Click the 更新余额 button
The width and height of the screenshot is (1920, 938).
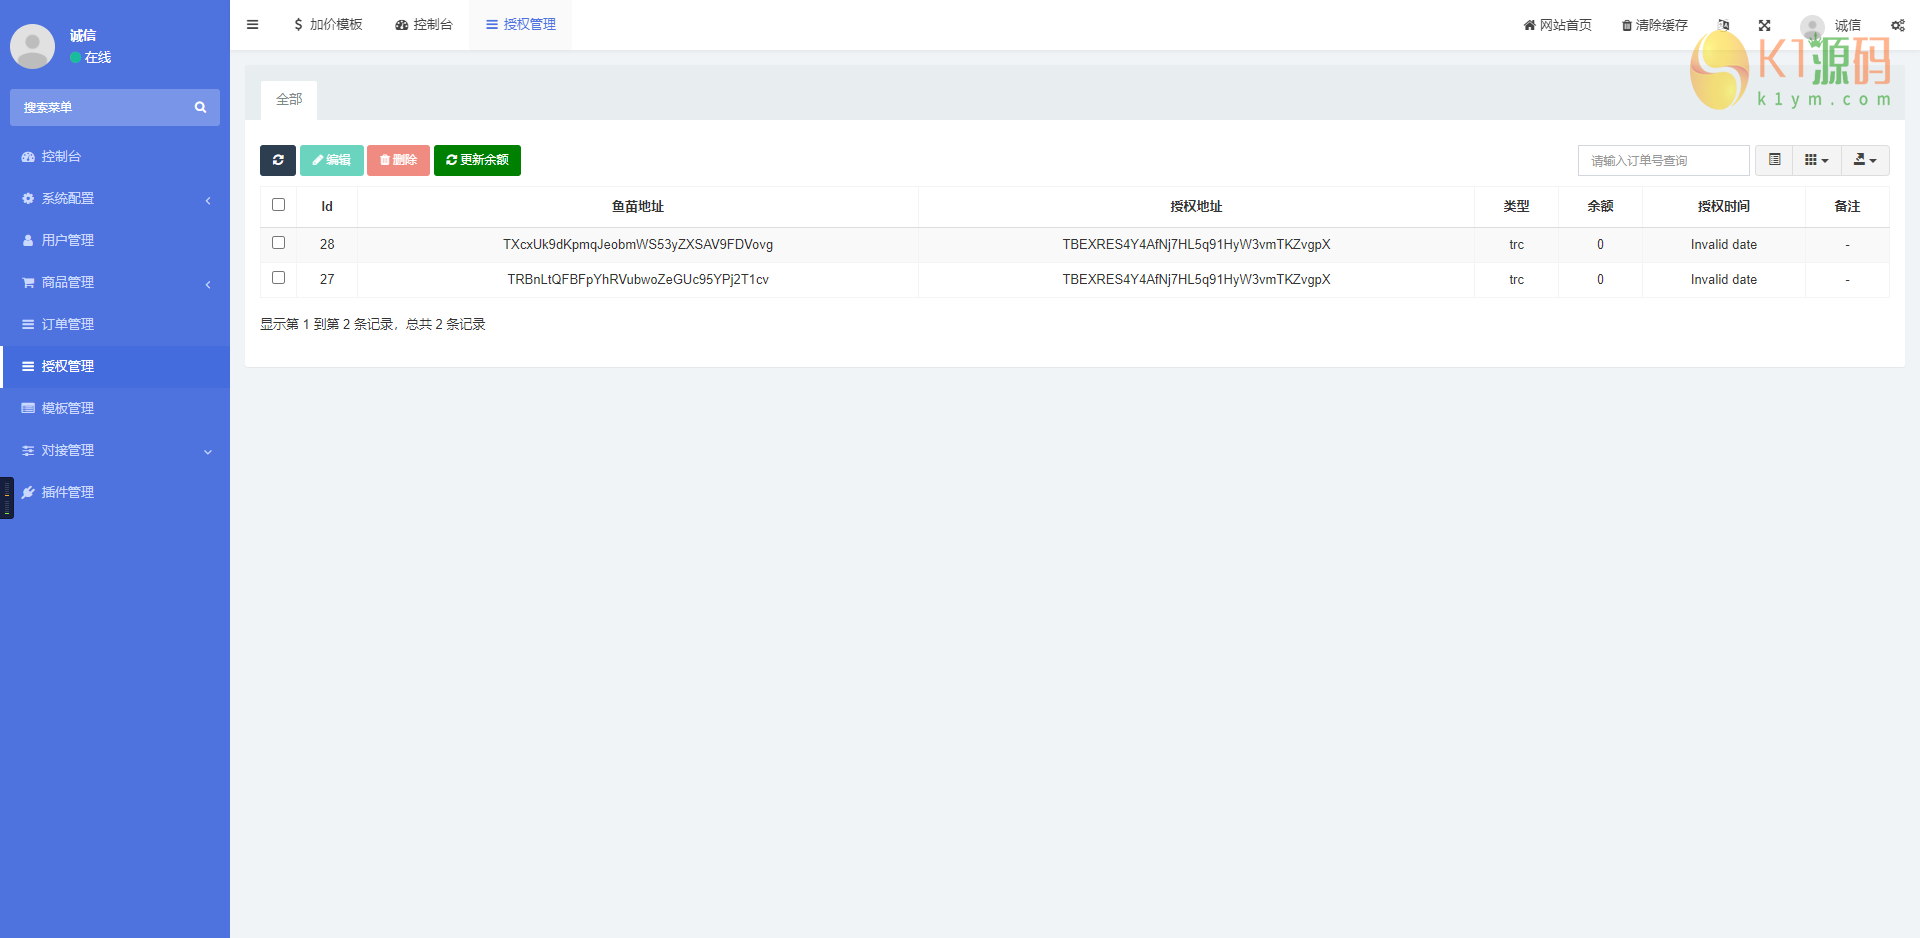(x=477, y=160)
